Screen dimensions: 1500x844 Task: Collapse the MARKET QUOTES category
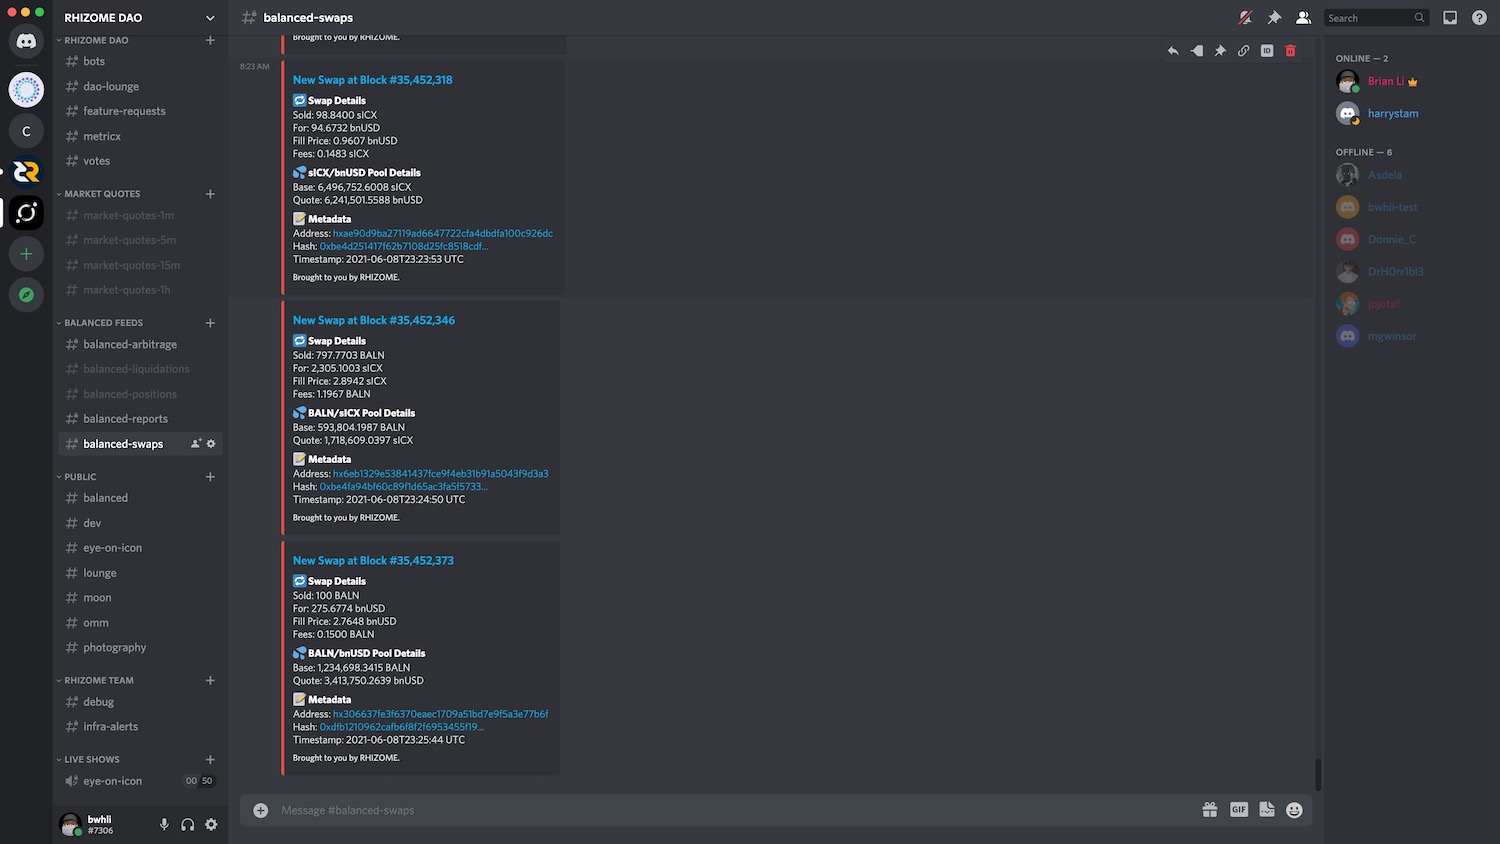click(102, 194)
